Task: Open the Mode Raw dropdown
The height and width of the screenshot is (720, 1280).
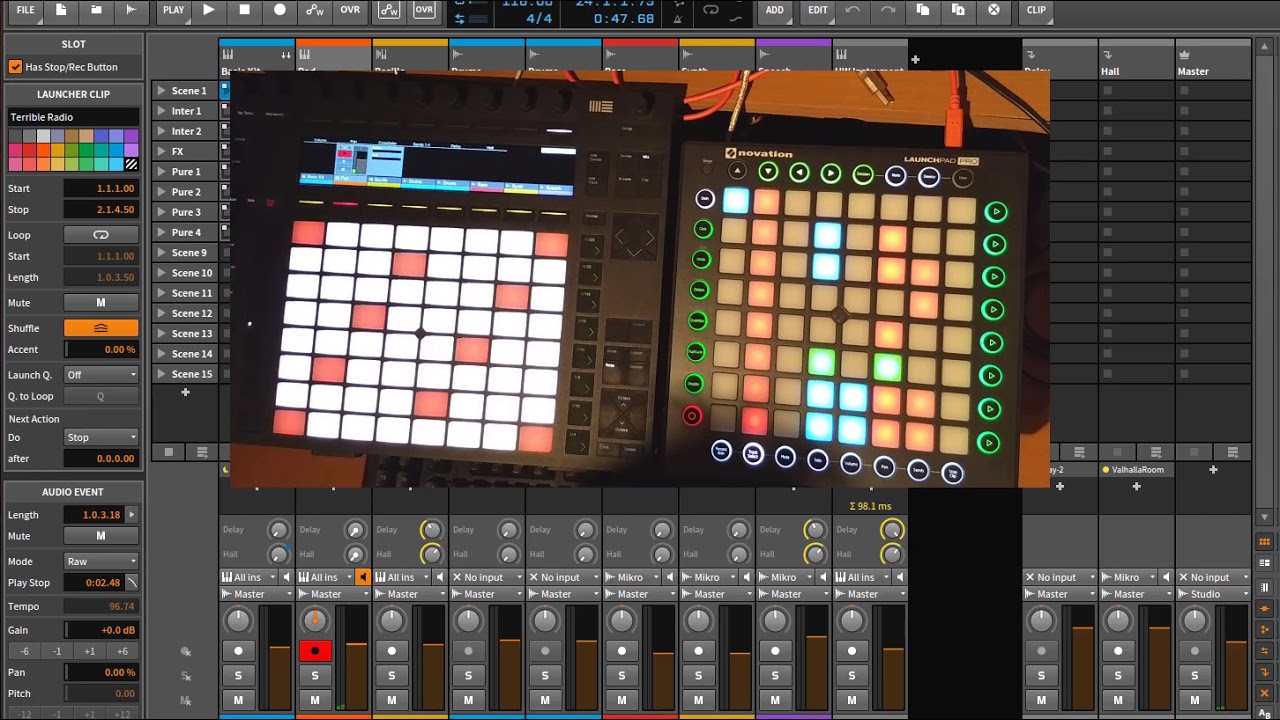Action: pyautogui.click(x=101, y=561)
